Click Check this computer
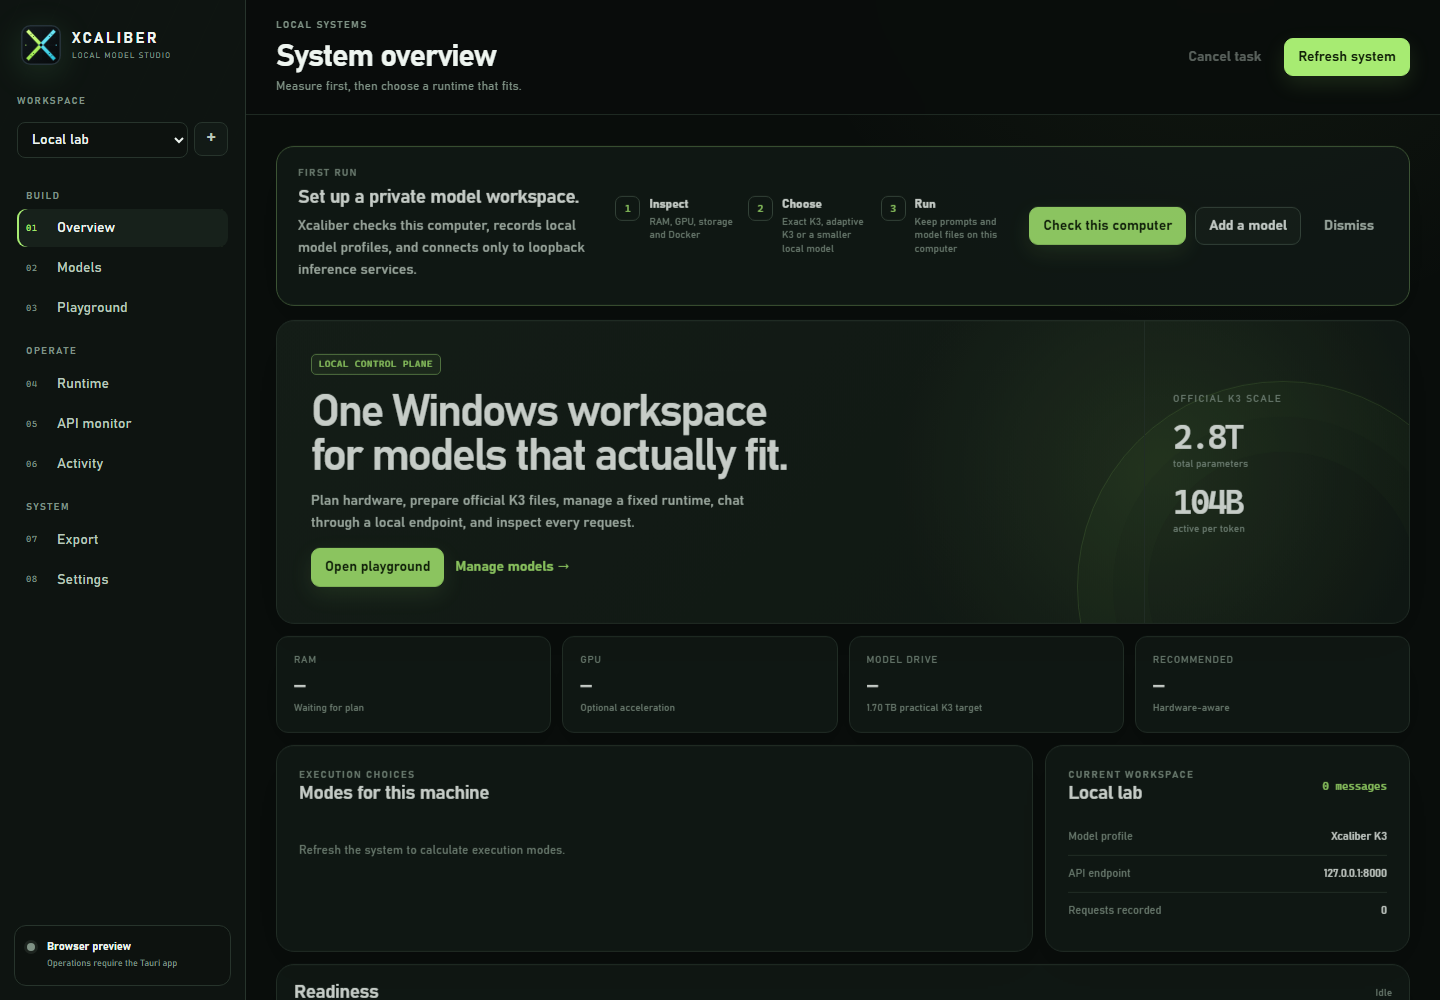 (x=1107, y=226)
